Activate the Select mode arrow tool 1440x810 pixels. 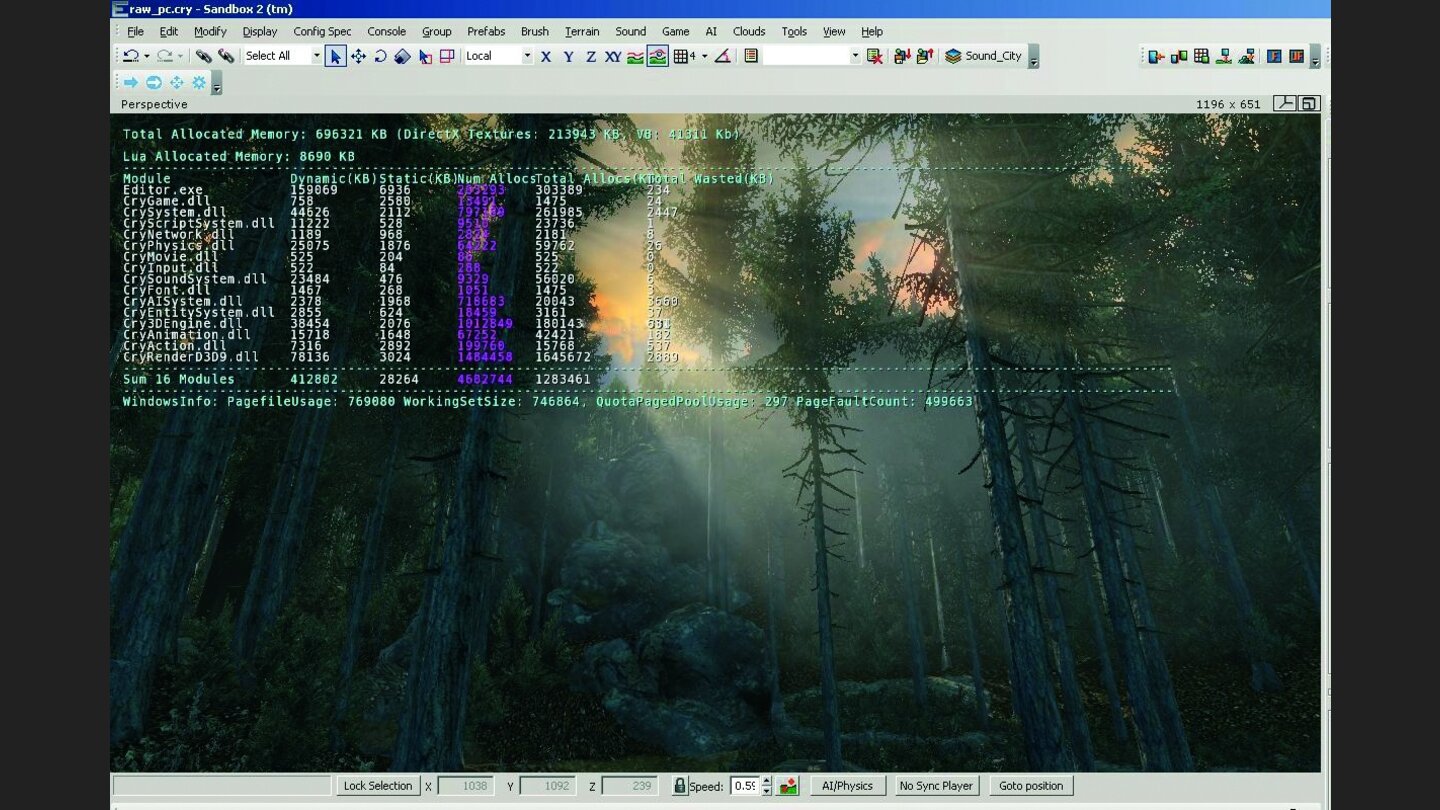(336, 56)
